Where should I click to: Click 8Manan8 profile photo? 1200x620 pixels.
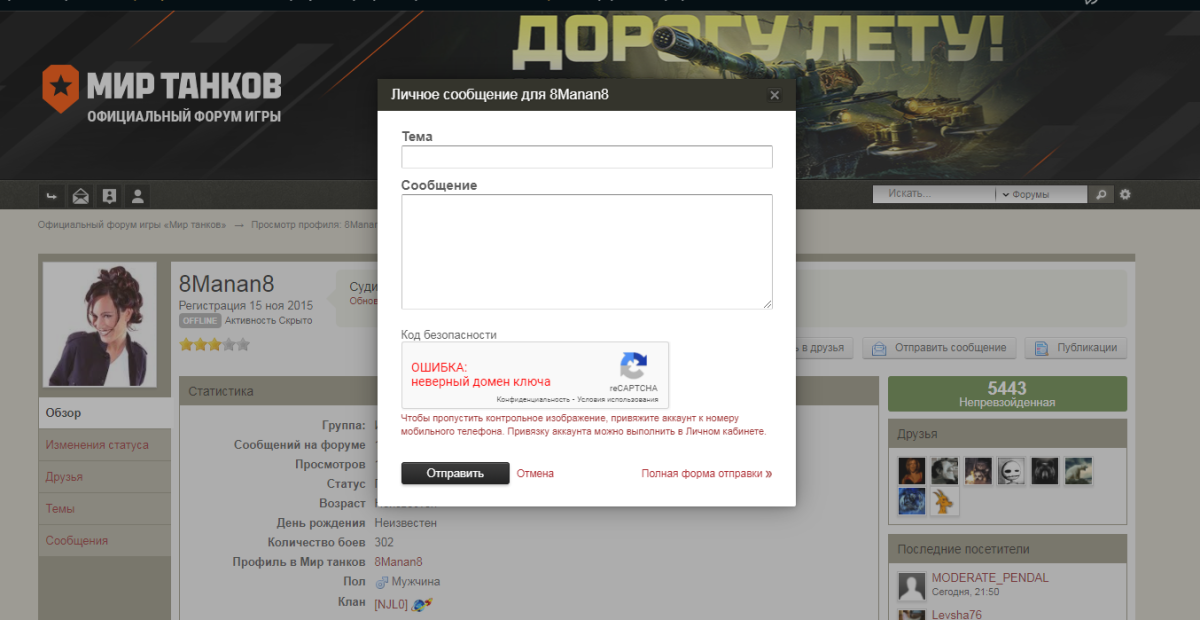click(99, 324)
